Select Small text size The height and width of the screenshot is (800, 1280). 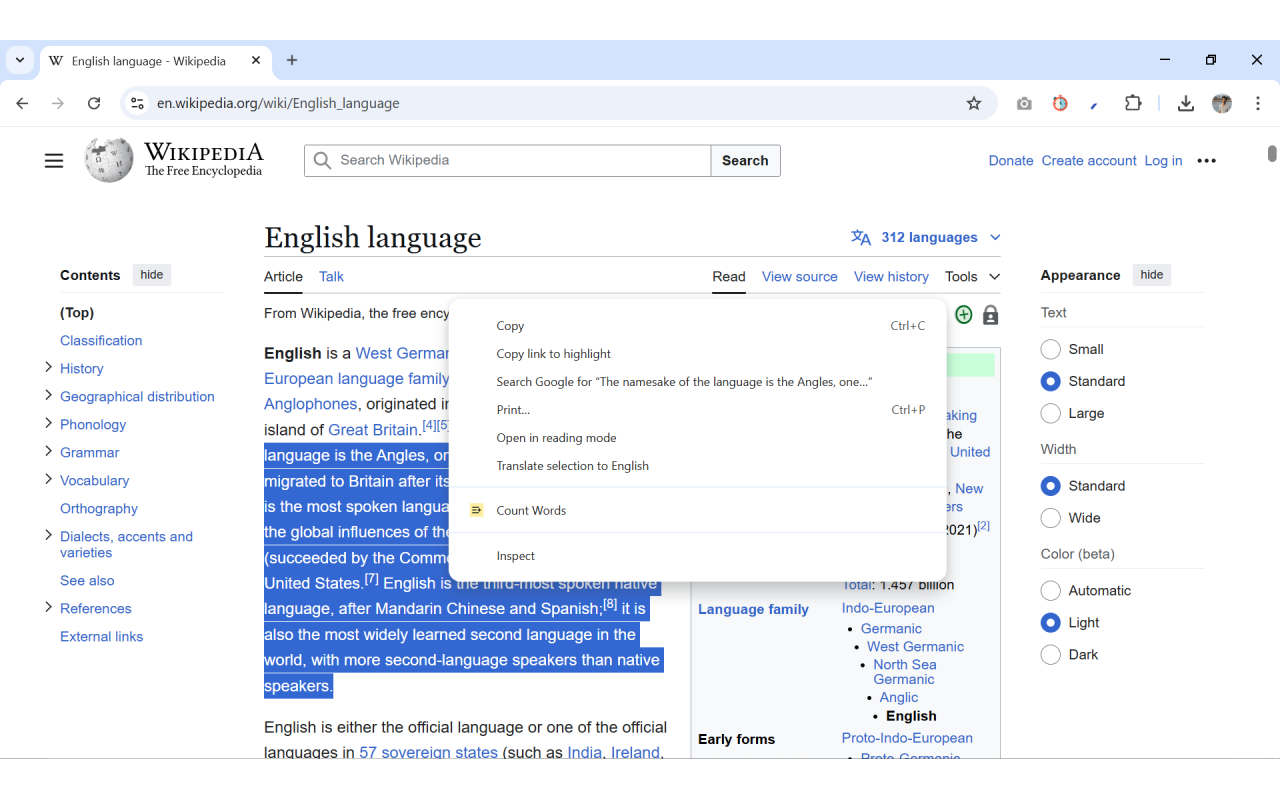tap(1050, 349)
